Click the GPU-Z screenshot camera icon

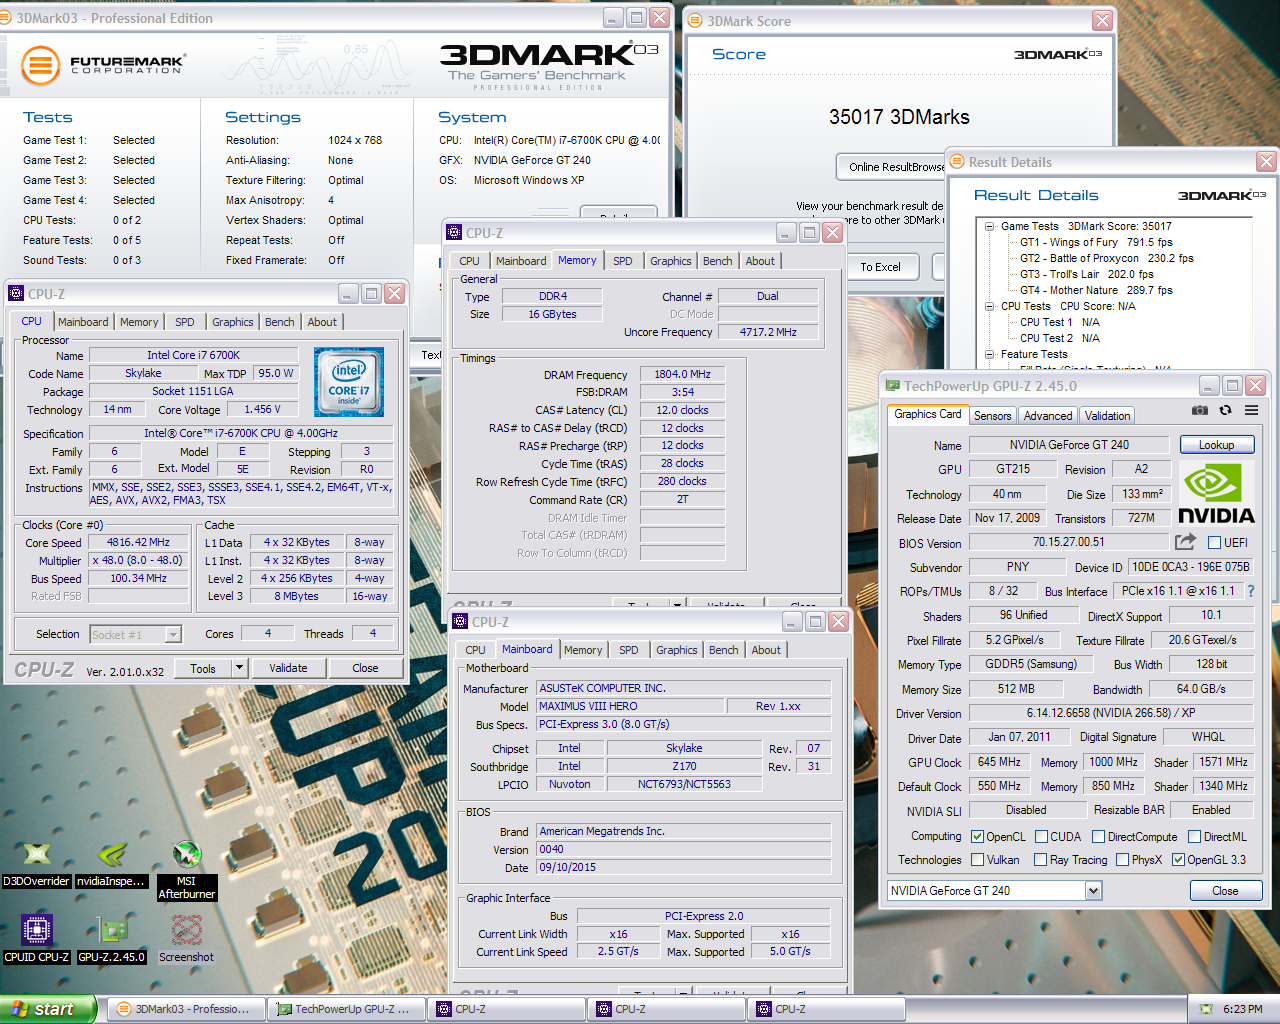[1200, 410]
